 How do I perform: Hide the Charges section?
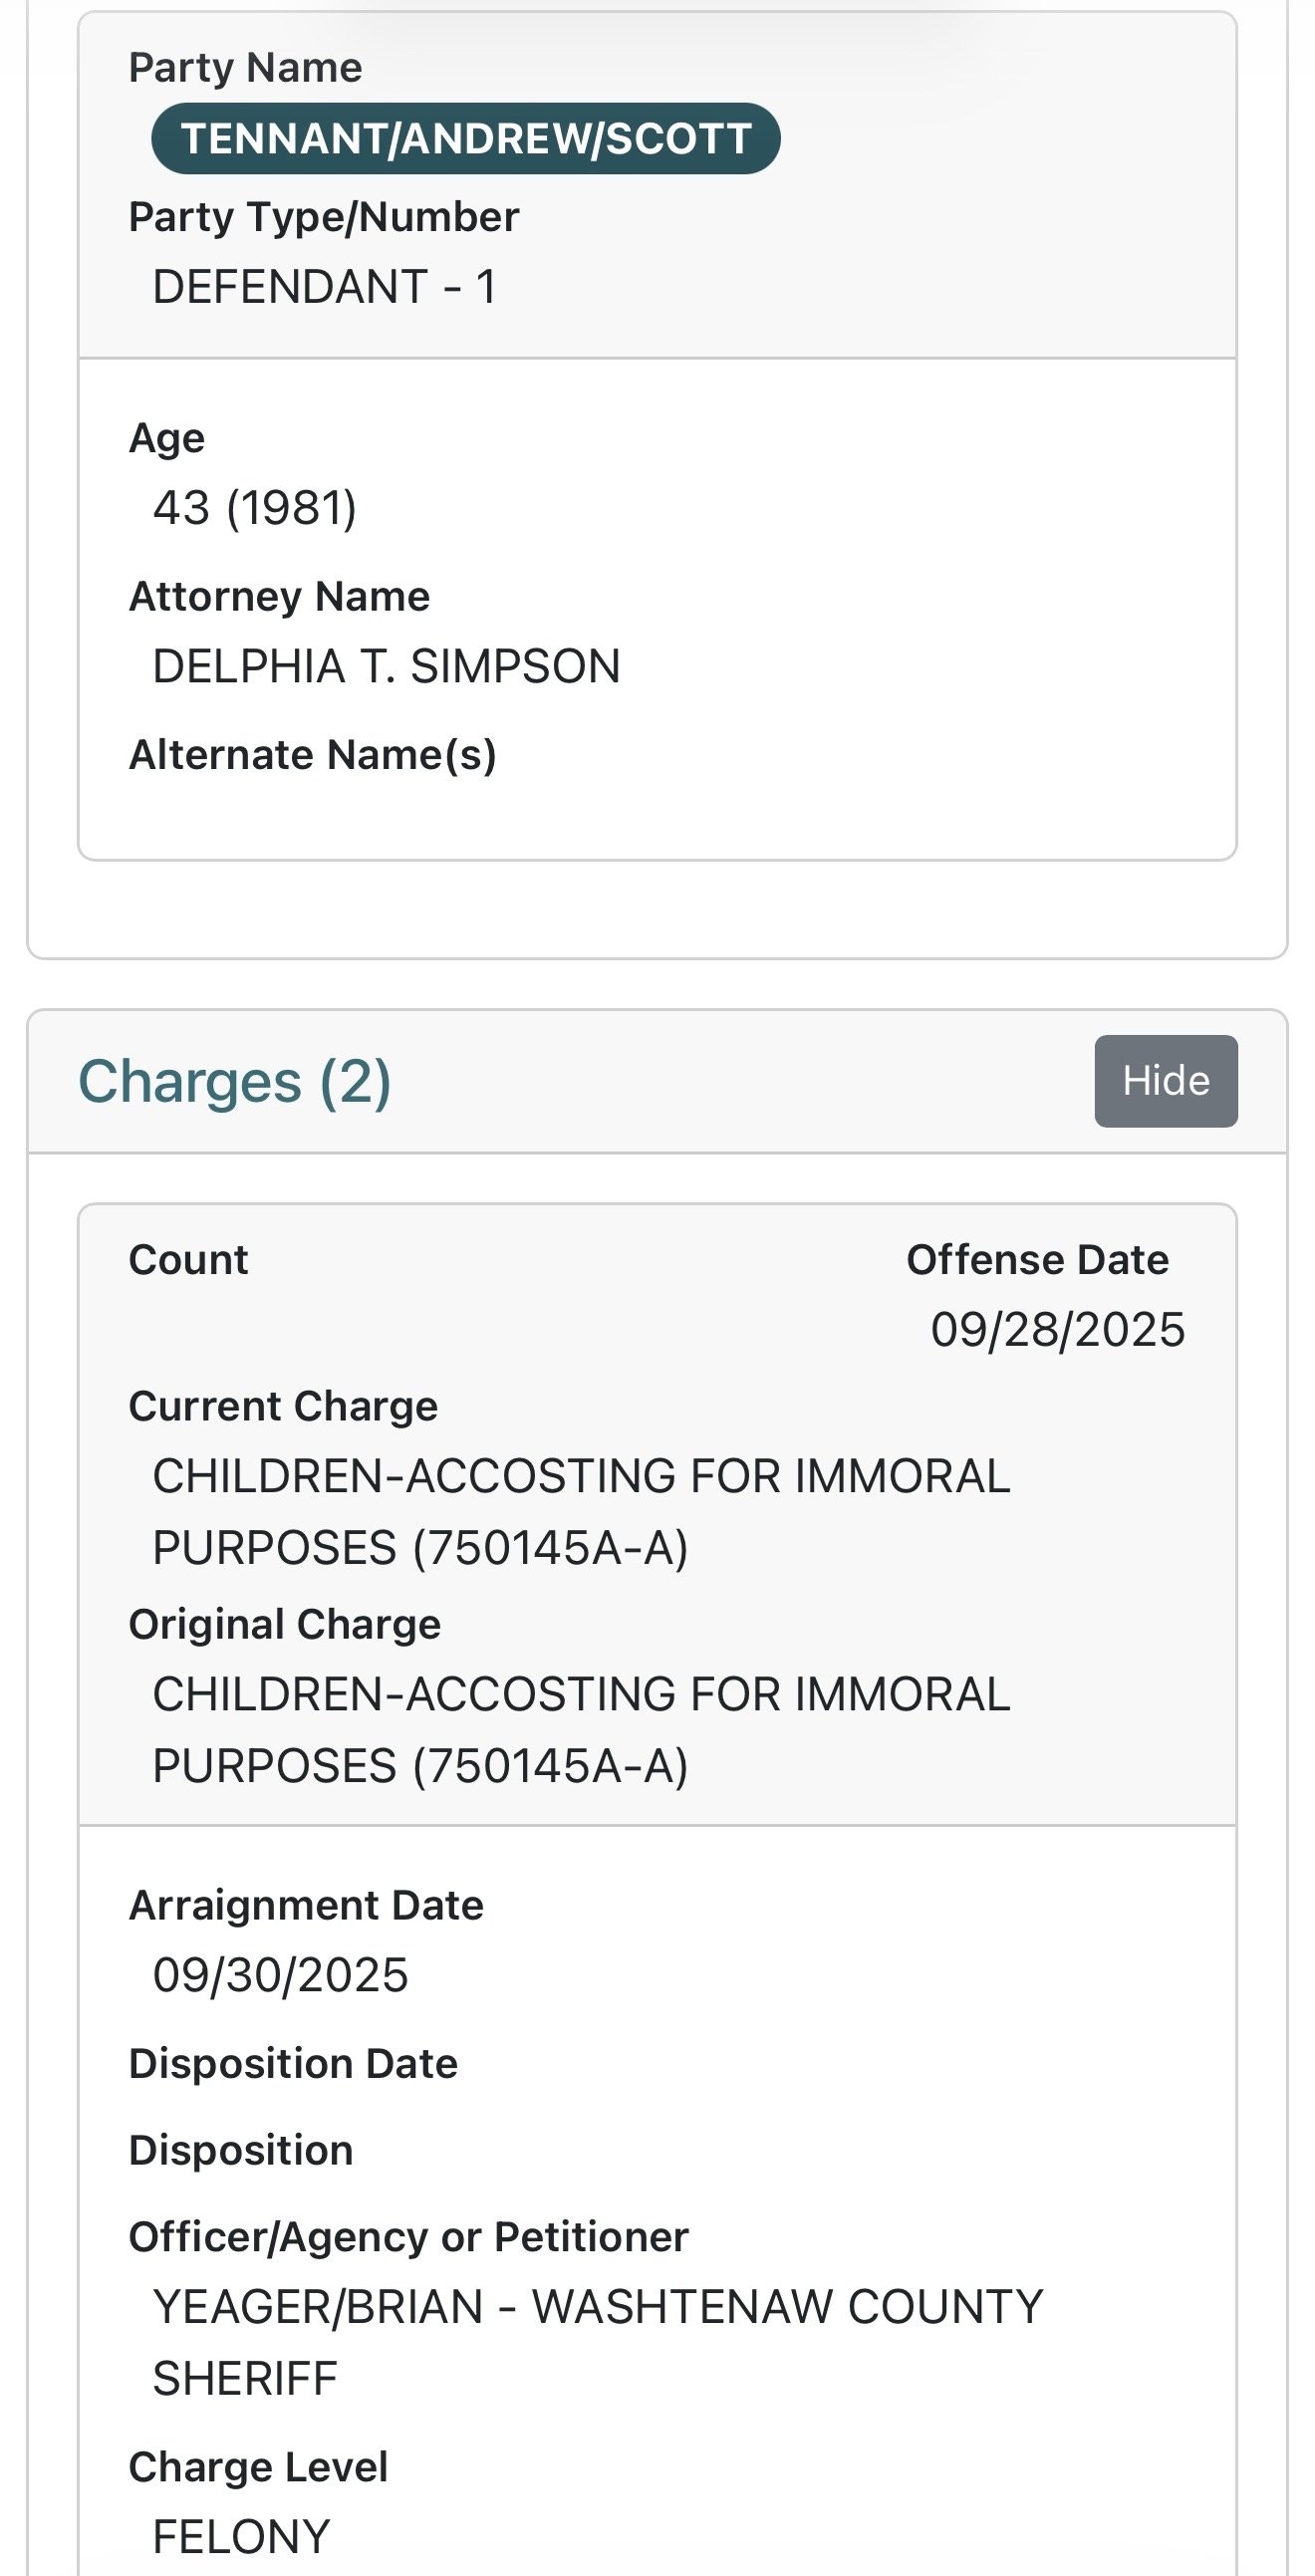(1165, 1081)
